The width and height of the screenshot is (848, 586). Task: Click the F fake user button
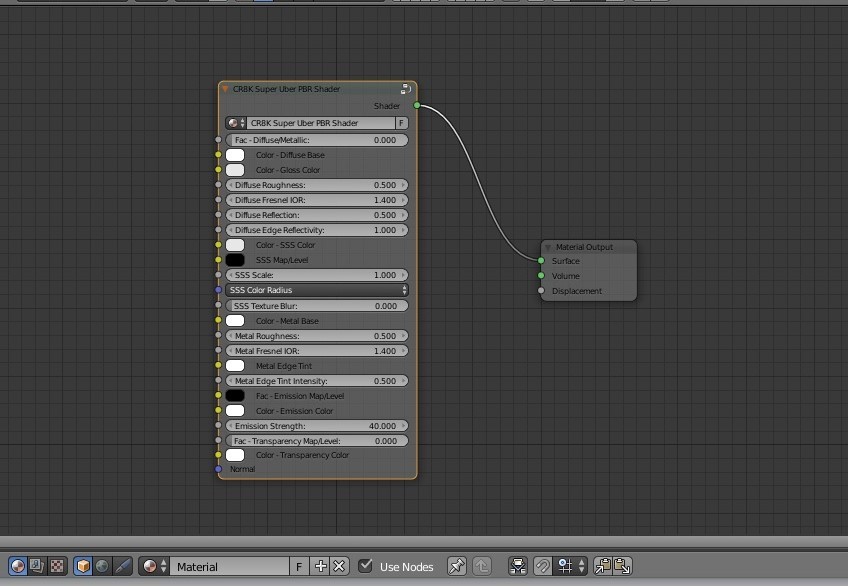click(x=298, y=566)
